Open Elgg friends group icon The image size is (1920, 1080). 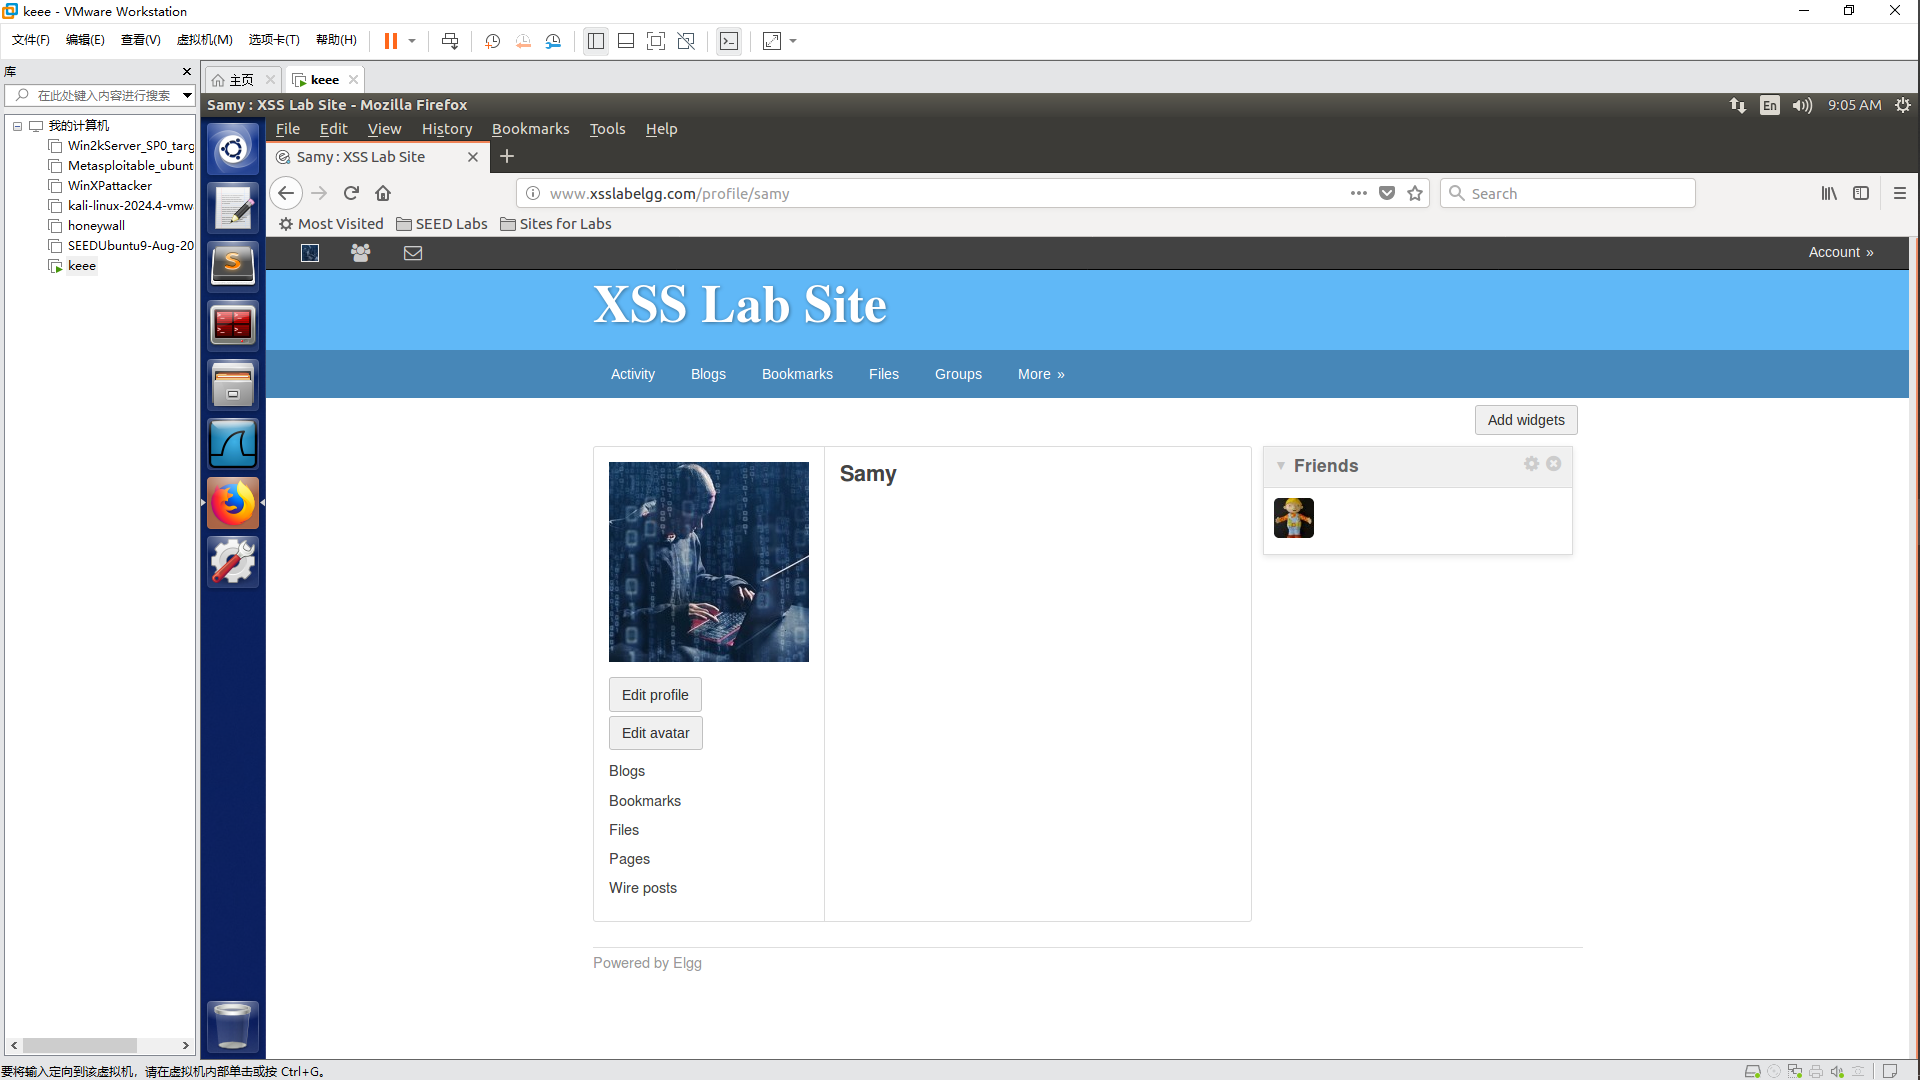(x=361, y=253)
